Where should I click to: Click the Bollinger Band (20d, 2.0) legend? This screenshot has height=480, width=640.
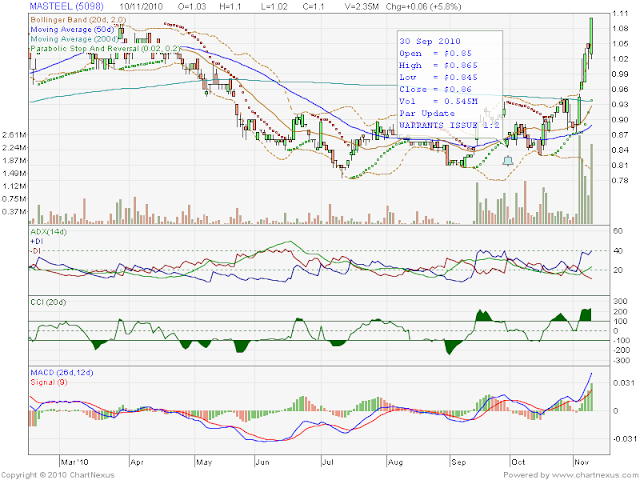pyautogui.click(x=78, y=20)
